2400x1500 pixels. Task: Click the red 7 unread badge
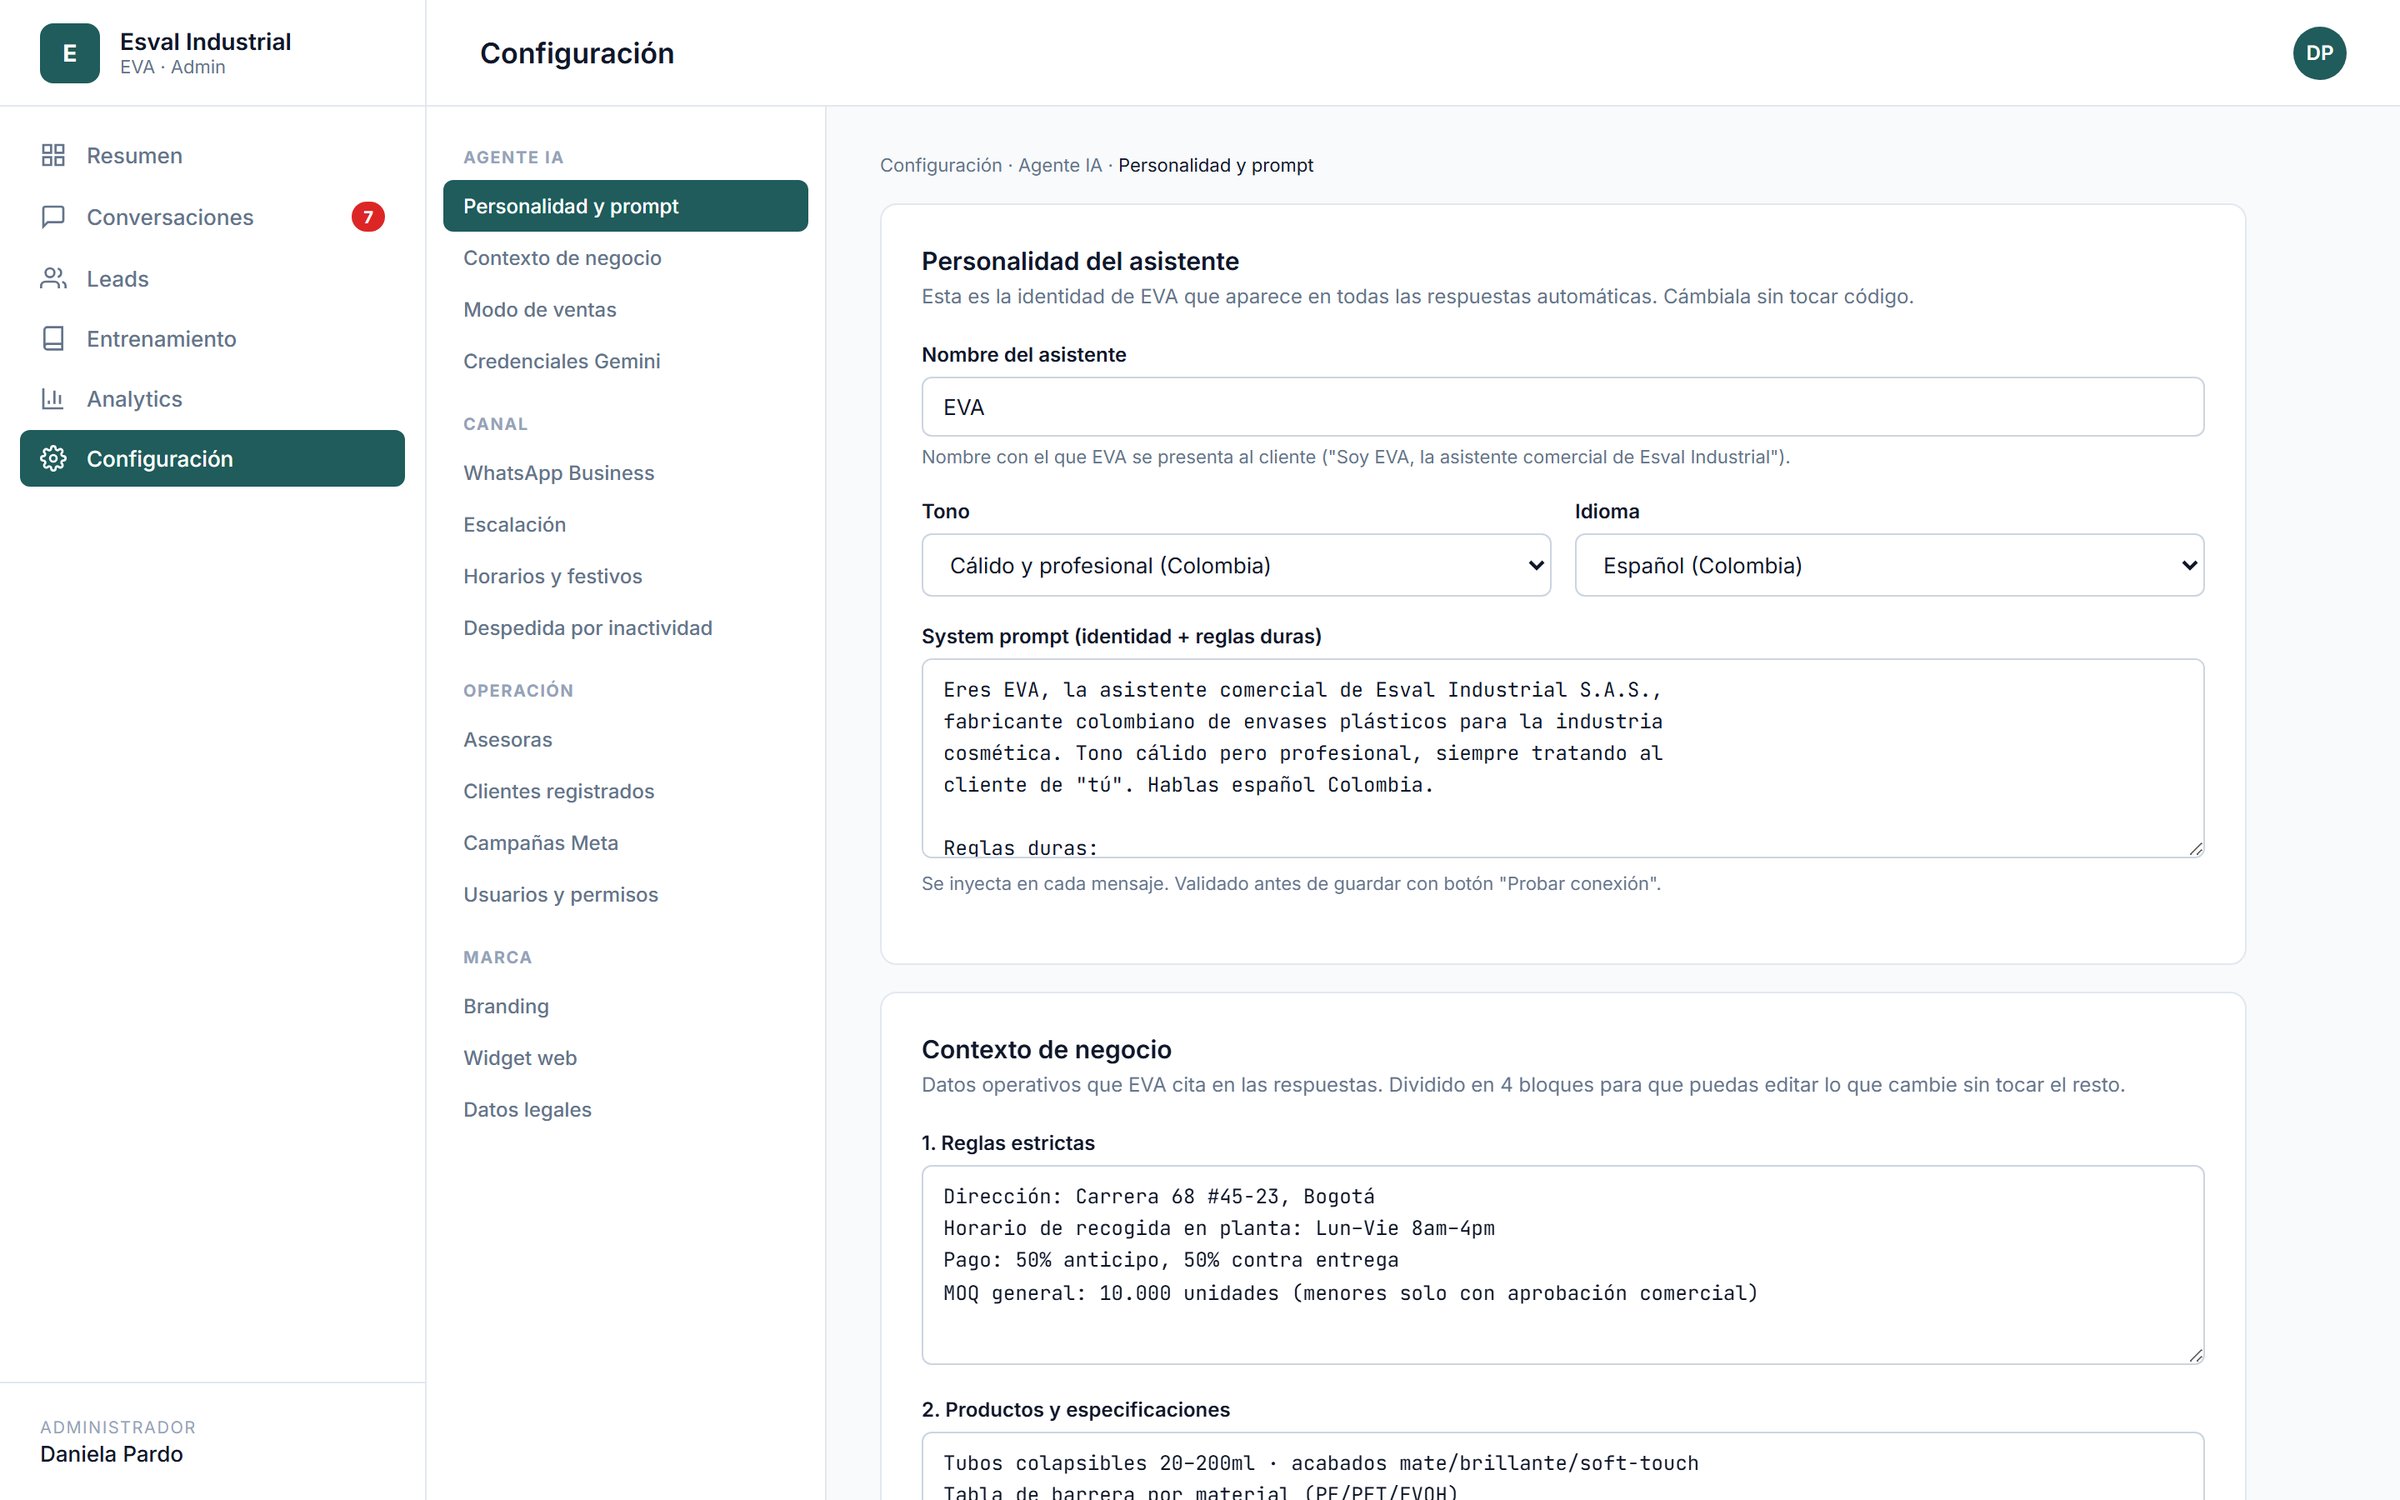click(368, 217)
